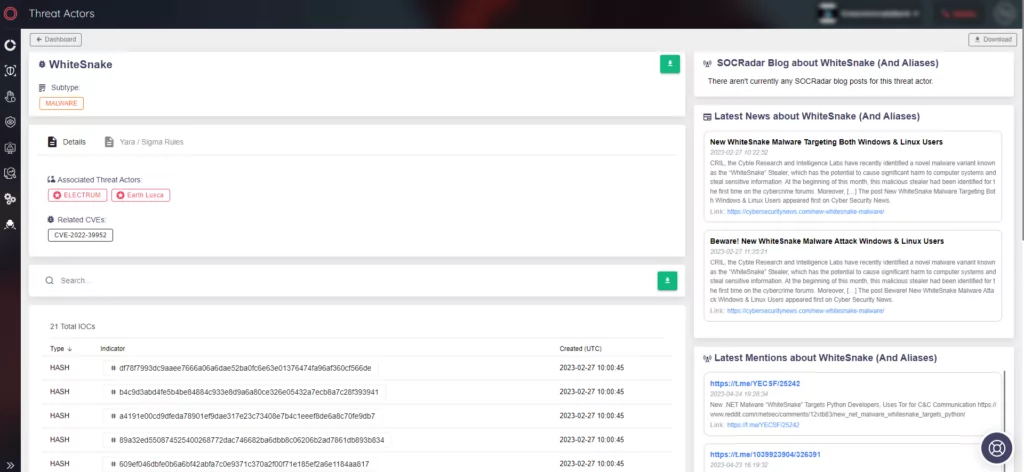The height and width of the screenshot is (472, 1024).
Task: Click the search magnifier icon
Action: (49, 281)
